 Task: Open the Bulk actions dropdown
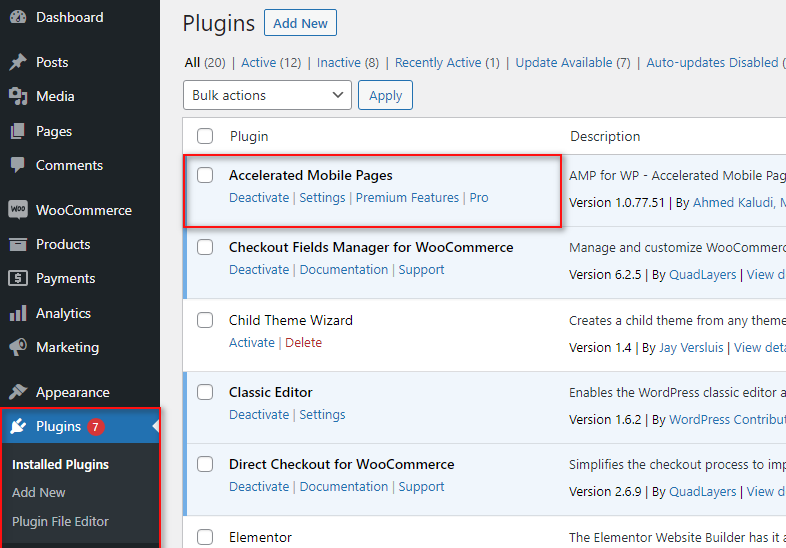click(x=267, y=95)
